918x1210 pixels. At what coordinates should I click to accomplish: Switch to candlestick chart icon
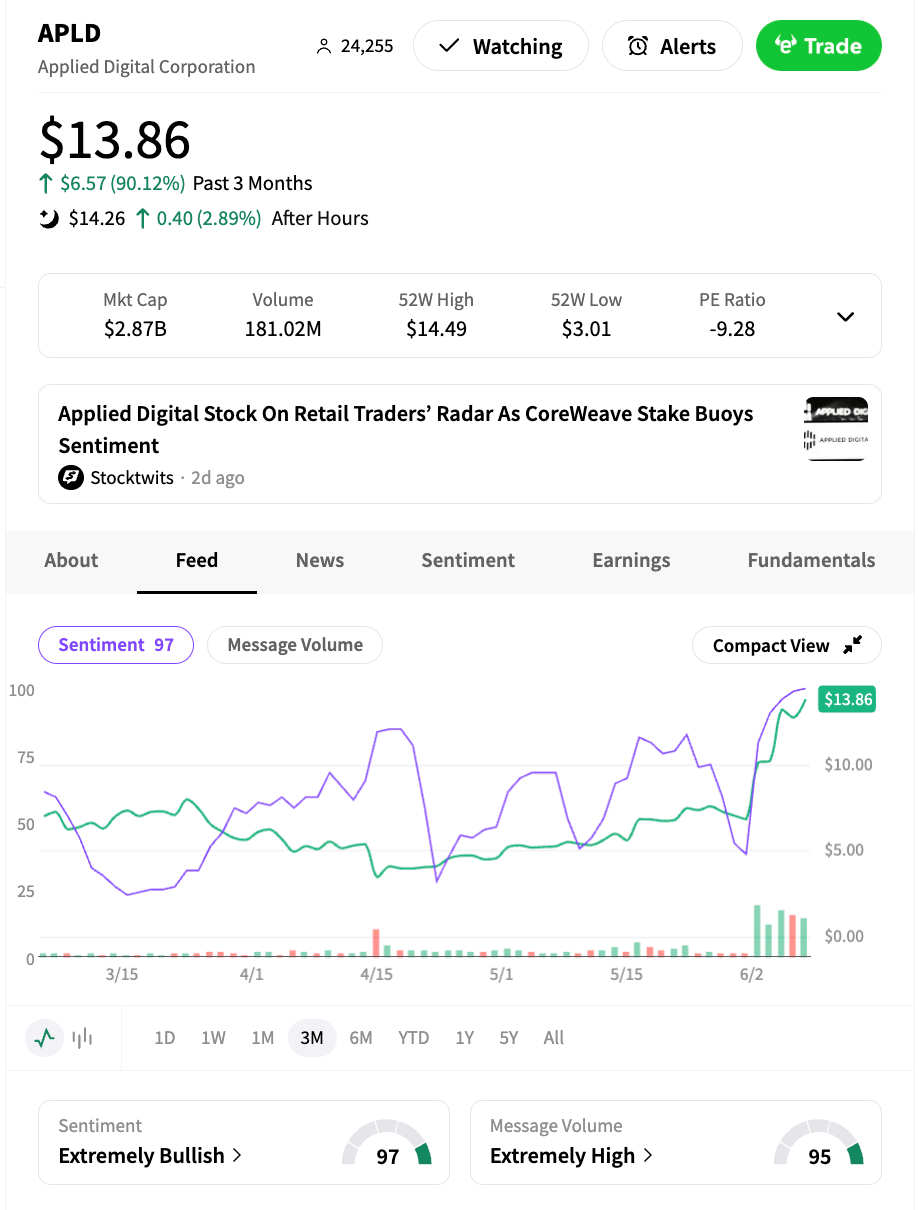pyautogui.click(x=82, y=1038)
